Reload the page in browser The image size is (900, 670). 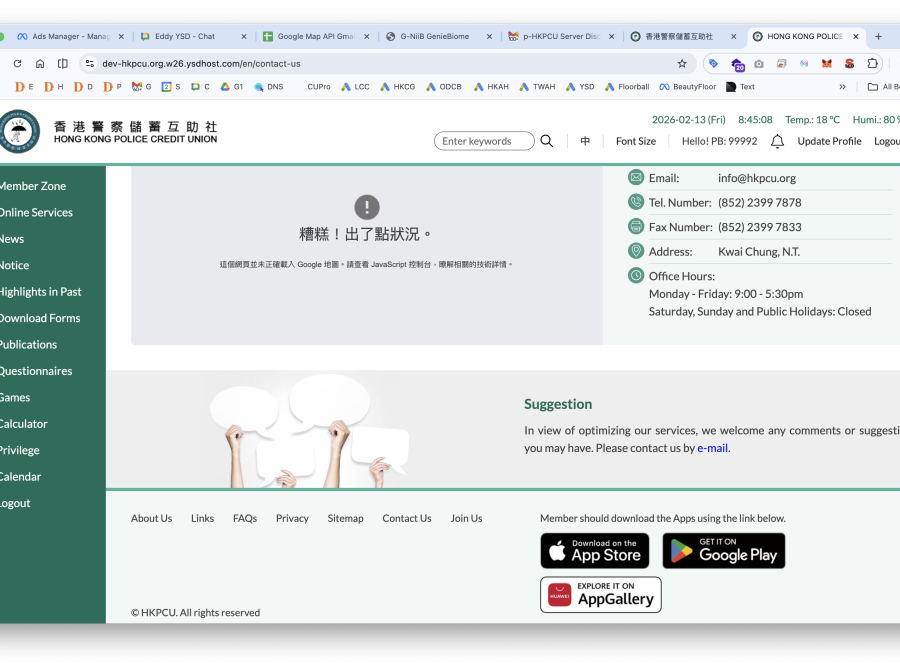(17, 63)
